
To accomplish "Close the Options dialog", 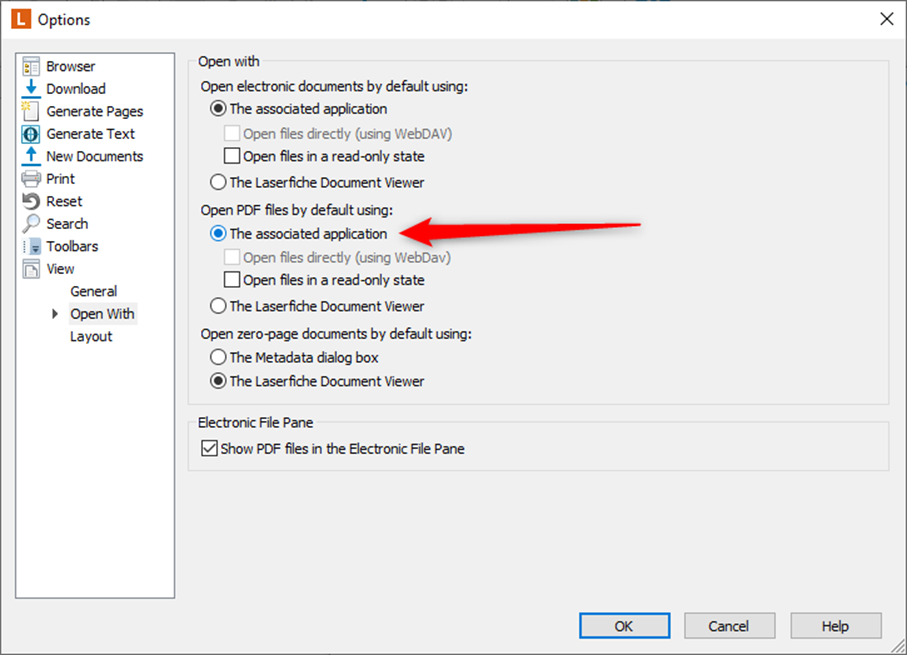I will pos(886,19).
